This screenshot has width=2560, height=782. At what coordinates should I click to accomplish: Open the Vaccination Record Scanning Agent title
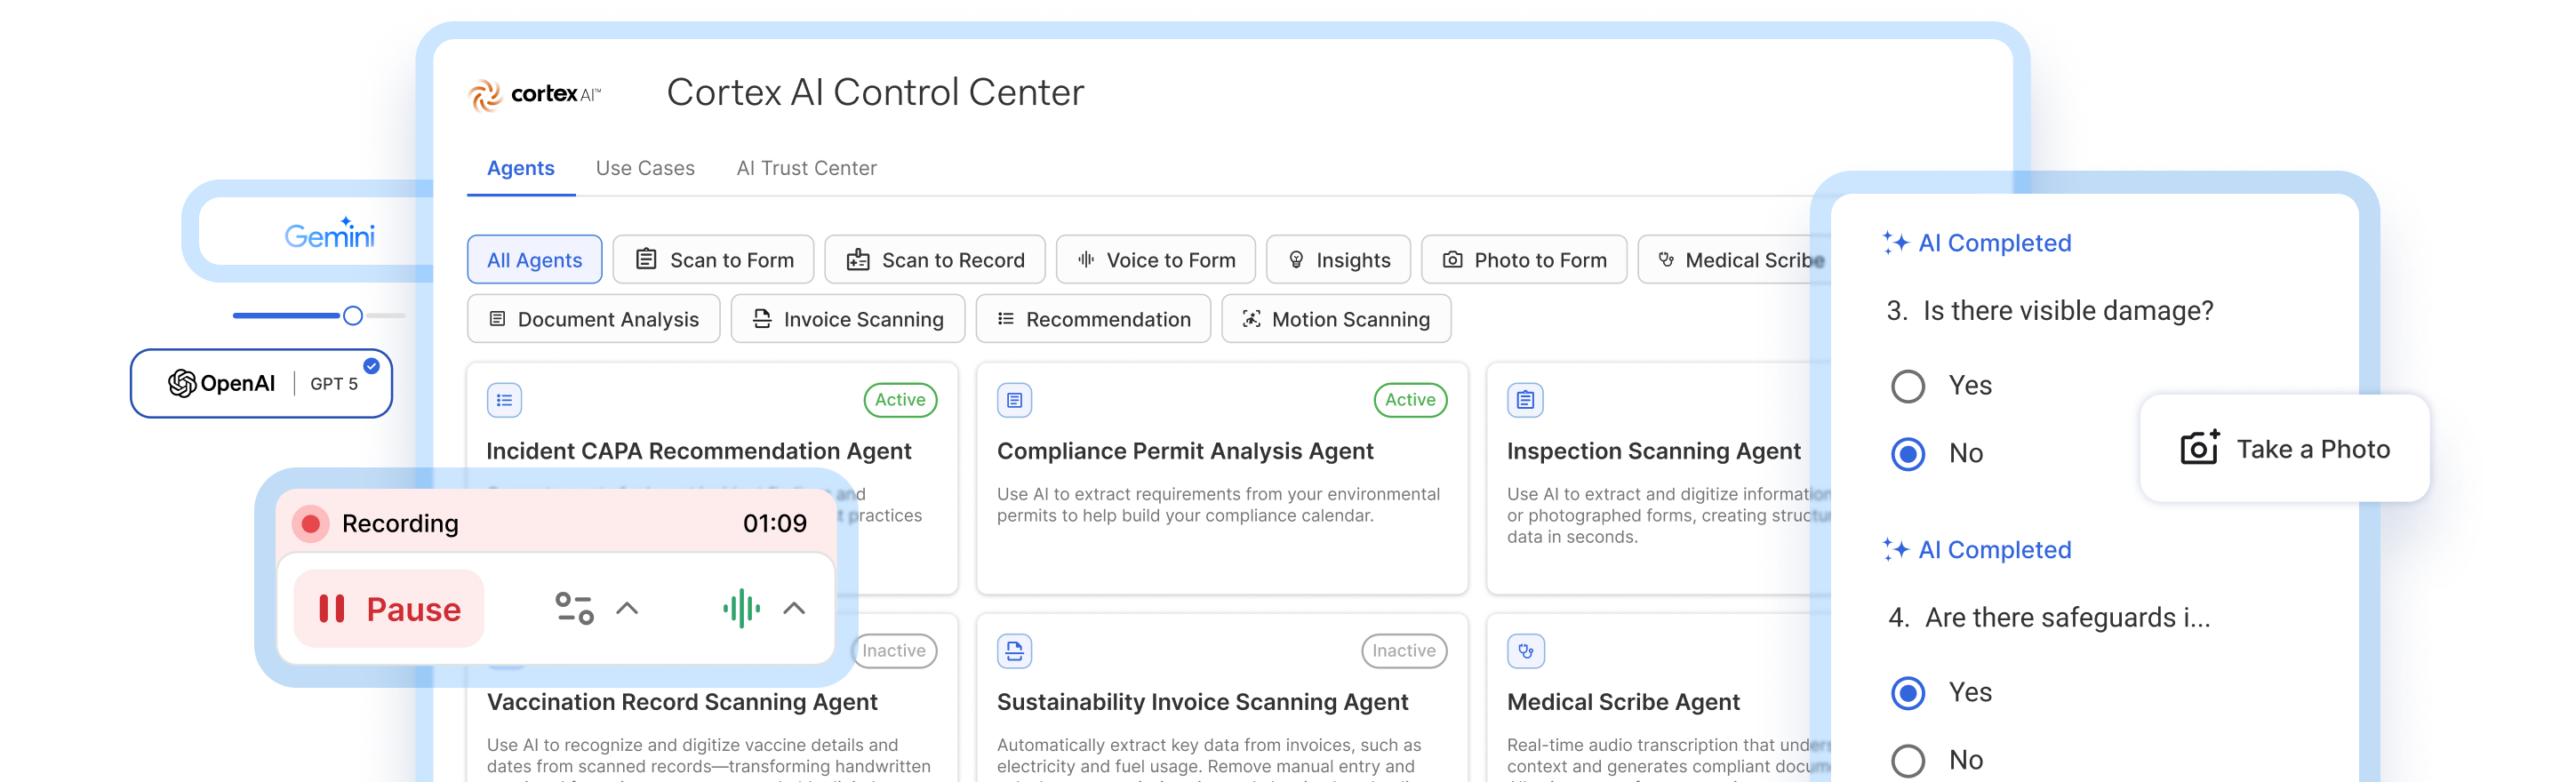click(x=682, y=703)
